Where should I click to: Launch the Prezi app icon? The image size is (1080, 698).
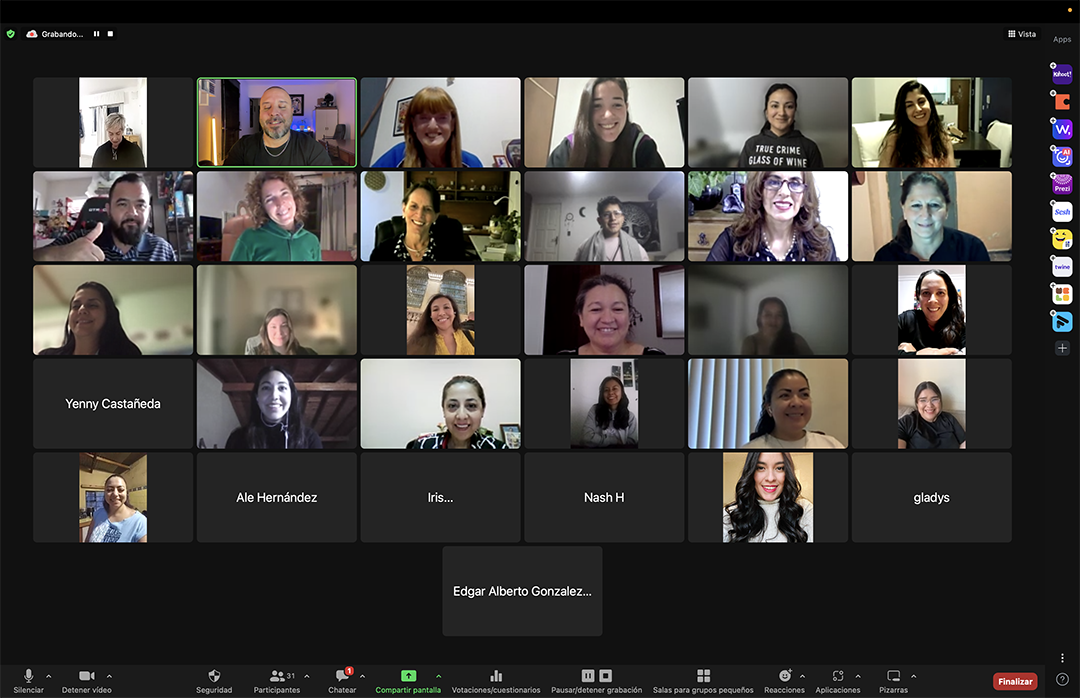coord(1062,184)
